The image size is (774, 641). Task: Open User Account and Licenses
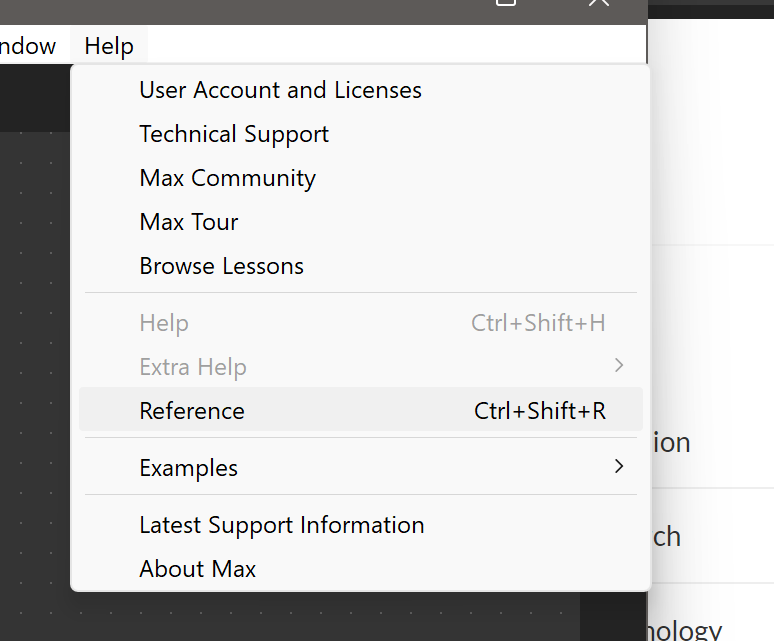click(280, 90)
